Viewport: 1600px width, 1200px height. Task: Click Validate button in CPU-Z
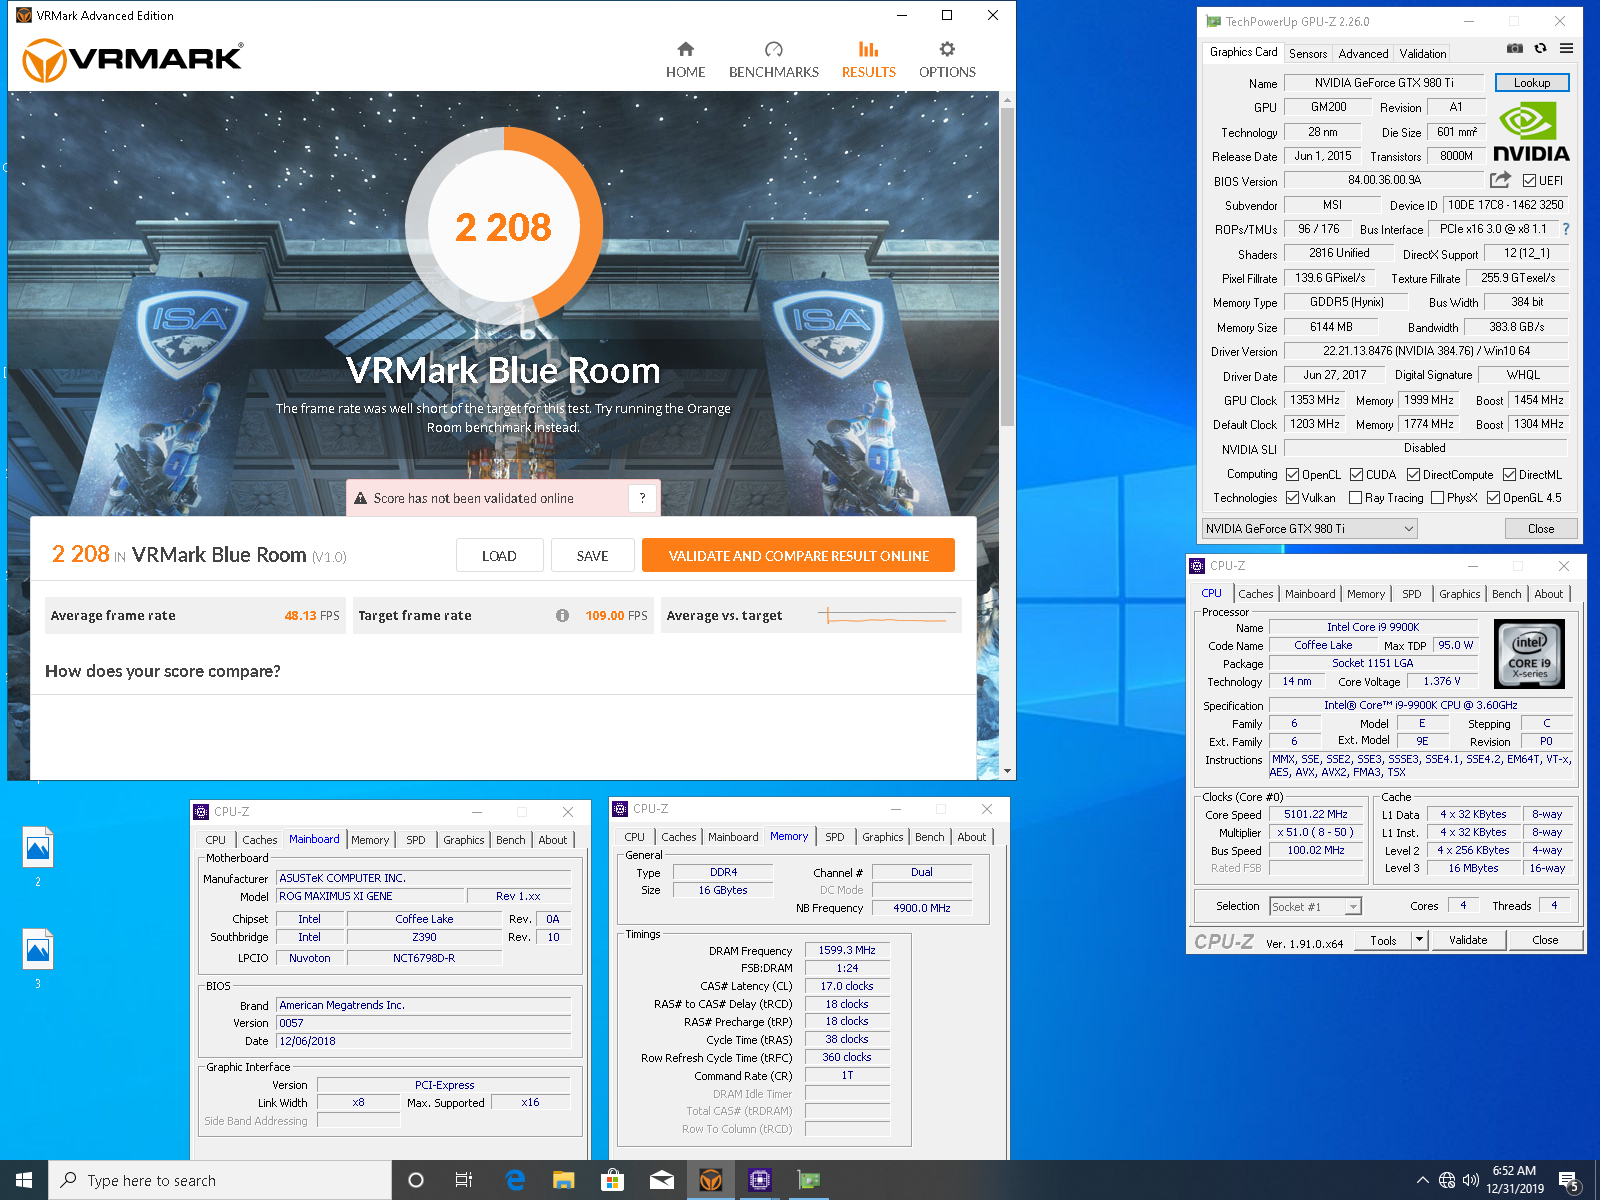[x=1468, y=940]
